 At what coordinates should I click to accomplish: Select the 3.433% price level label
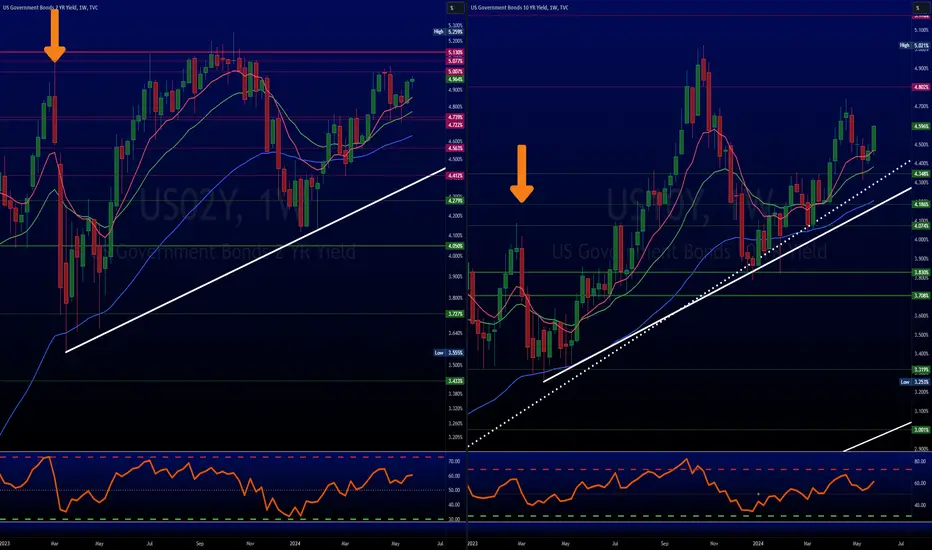coord(455,381)
